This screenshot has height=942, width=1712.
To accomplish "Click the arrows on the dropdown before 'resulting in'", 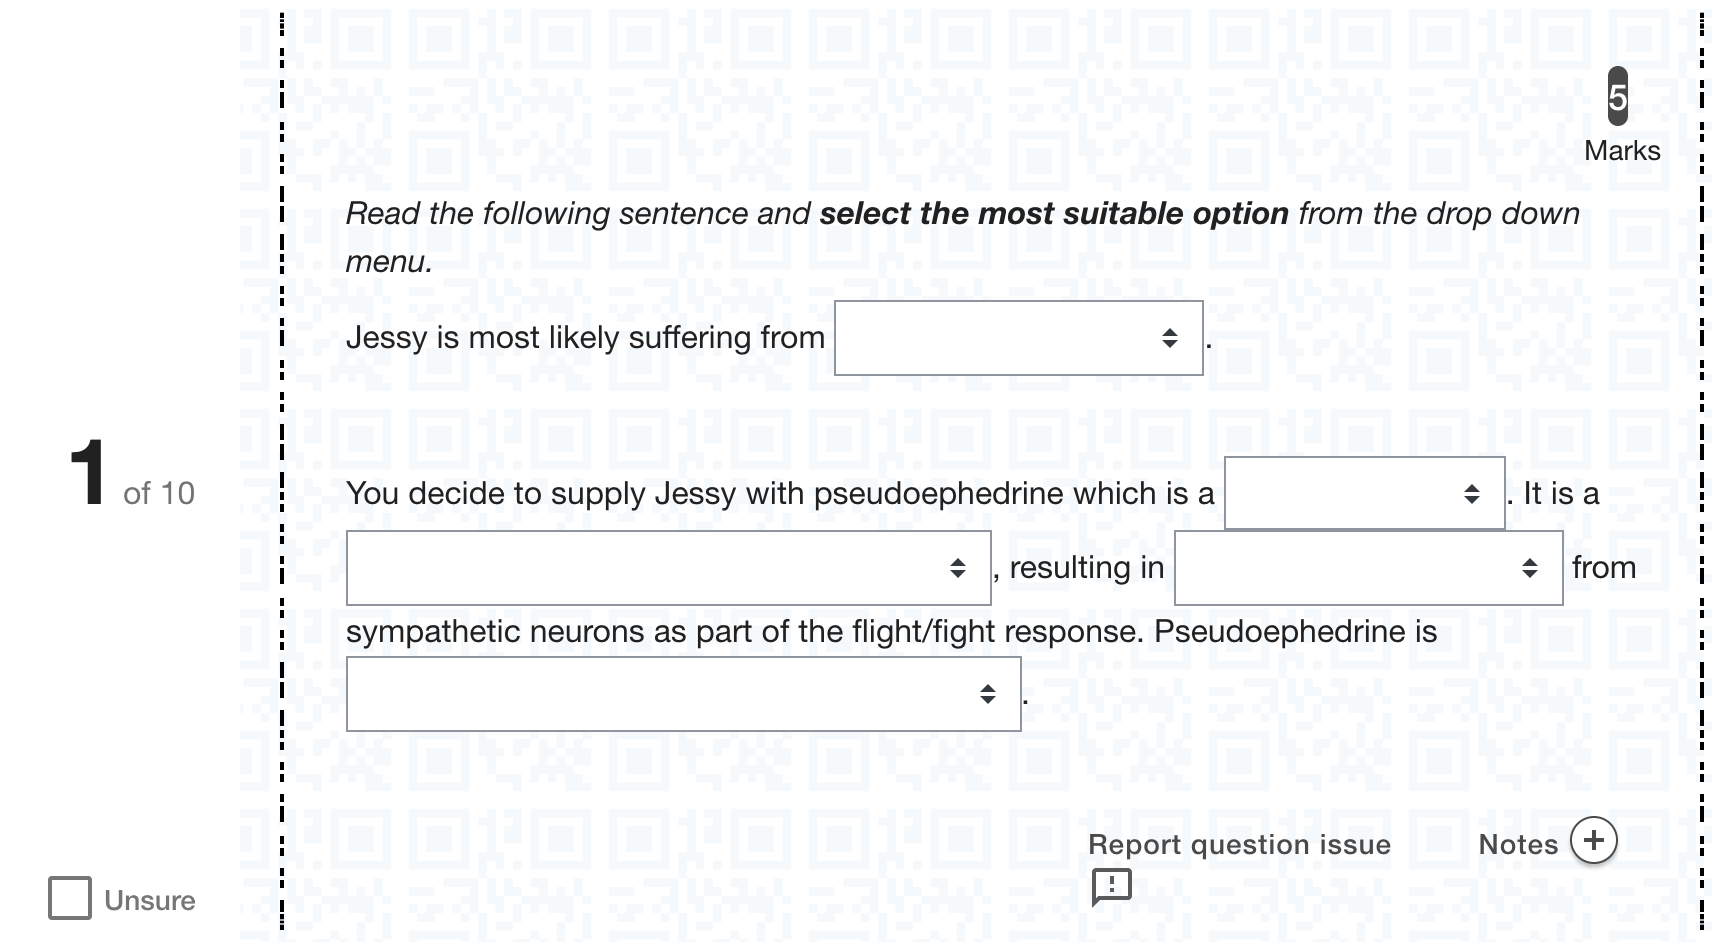I will pyautogui.click(x=957, y=568).
